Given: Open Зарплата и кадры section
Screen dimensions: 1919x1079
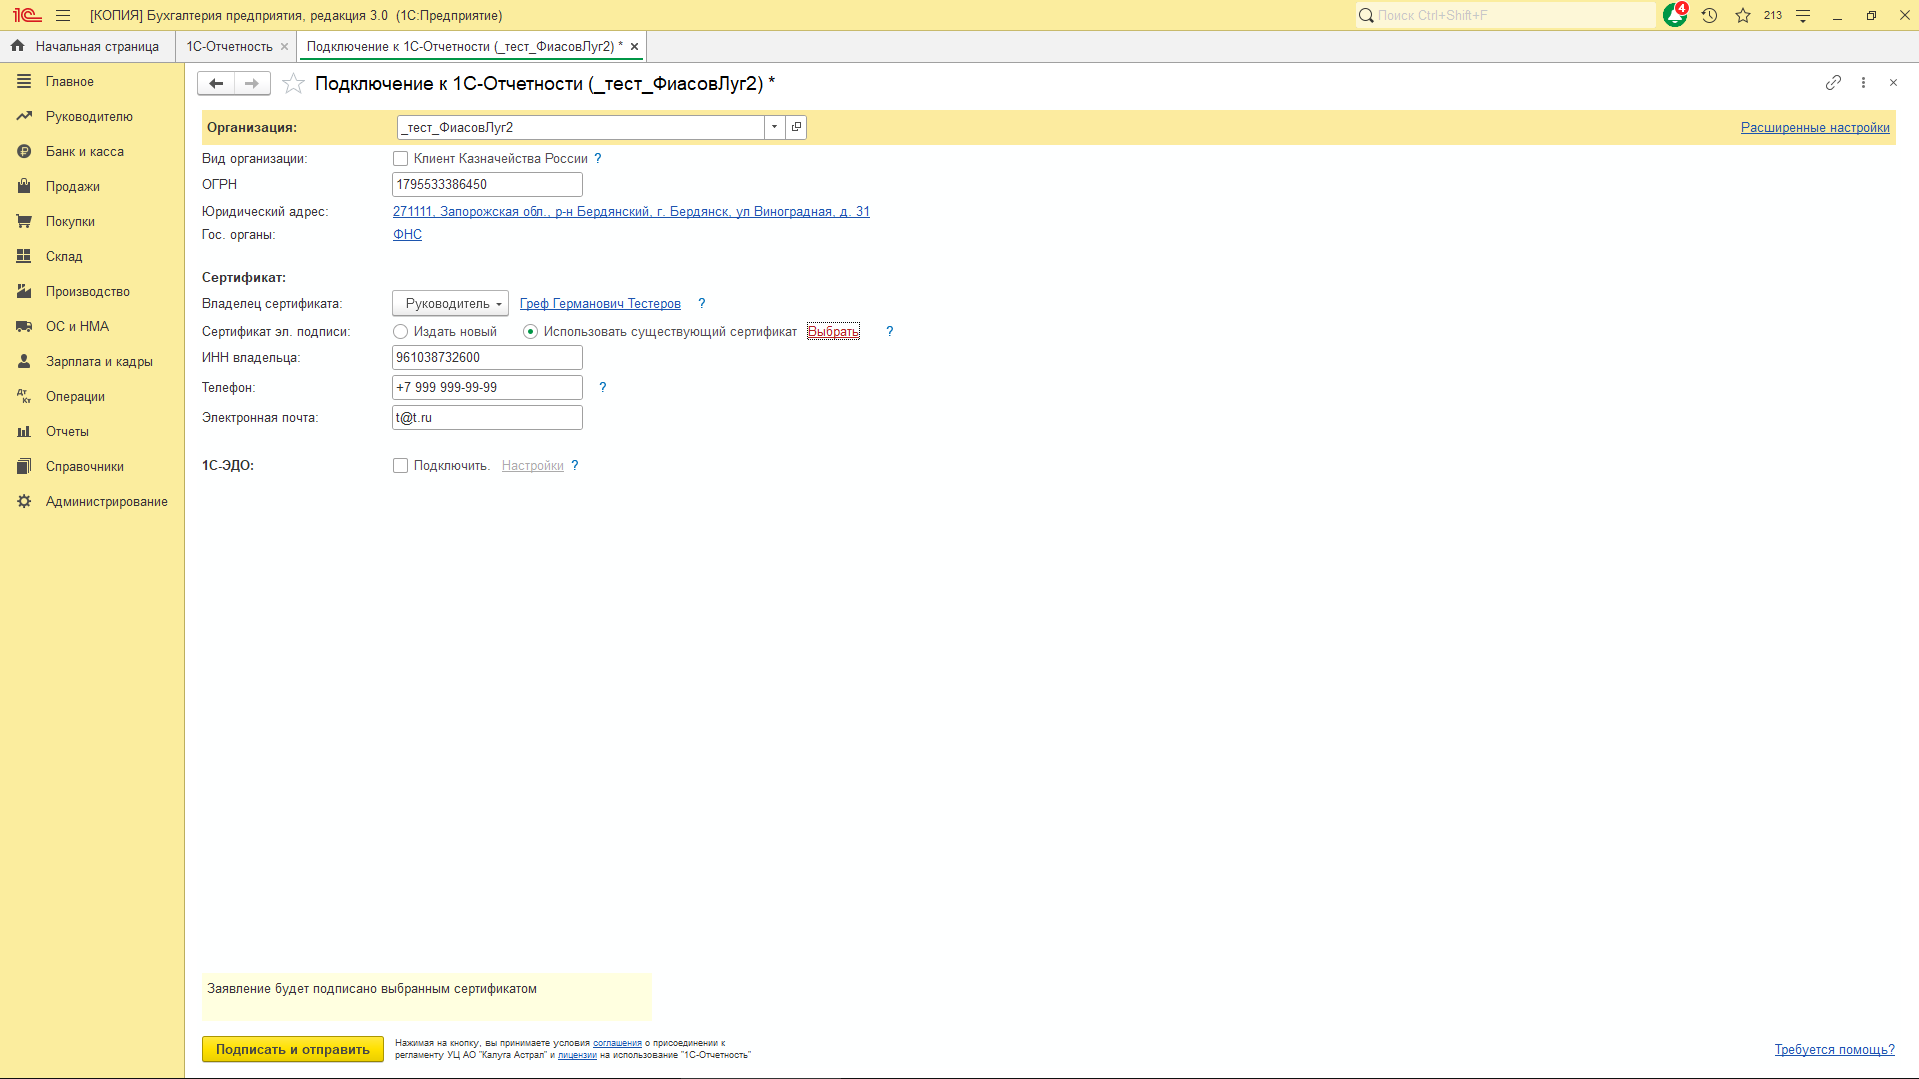Looking at the screenshot, I should 92,361.
